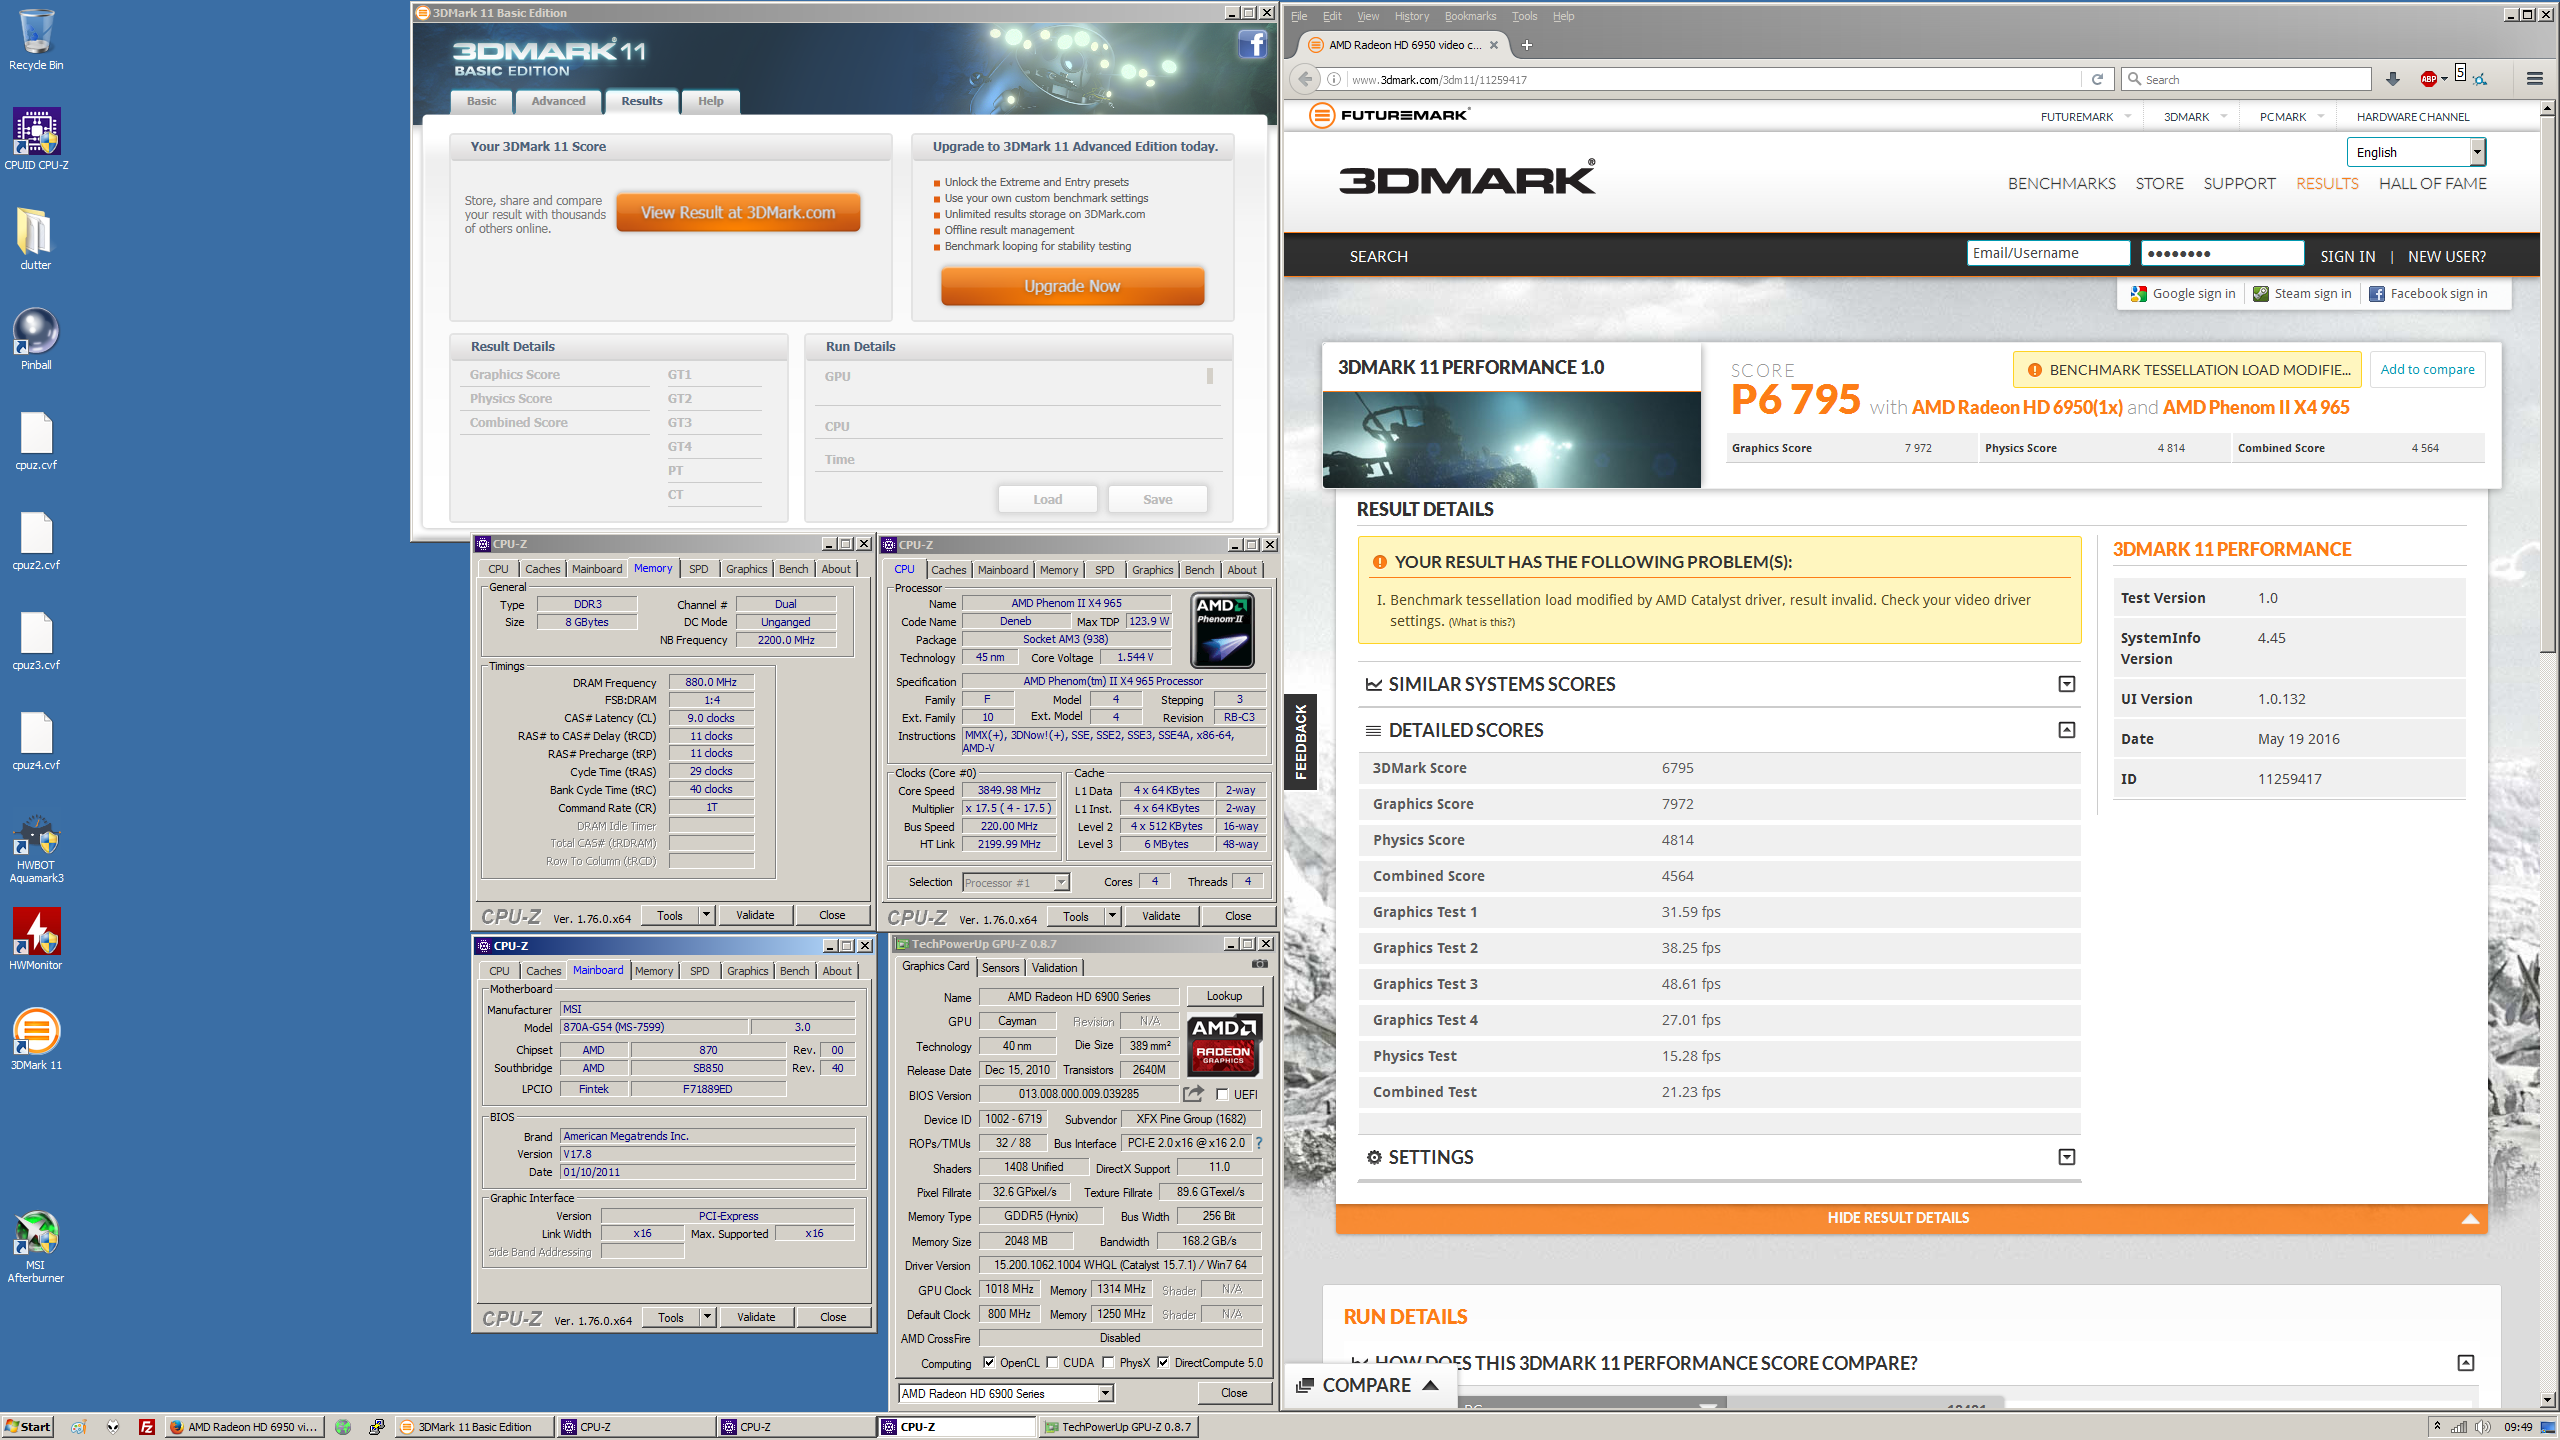Open Tools dropdown arrow in Memory CPU-Z window
The image size is (2560, 1440).
706,914
